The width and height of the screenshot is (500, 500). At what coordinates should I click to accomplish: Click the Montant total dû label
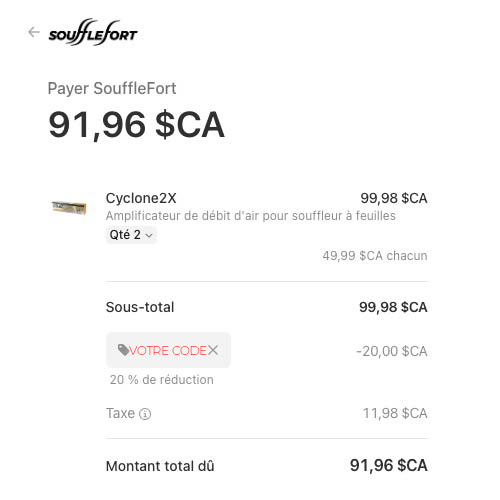[160, 466]
